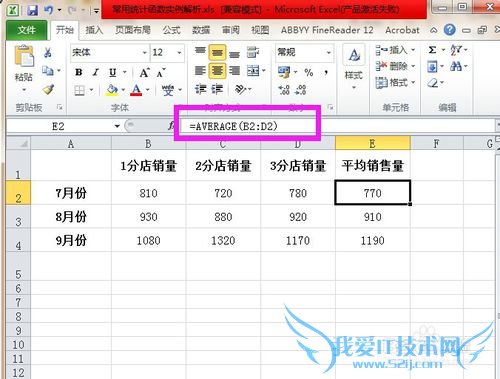Click the Decrease Indent icon
This screenshot has height=379, width=500.
200,89
